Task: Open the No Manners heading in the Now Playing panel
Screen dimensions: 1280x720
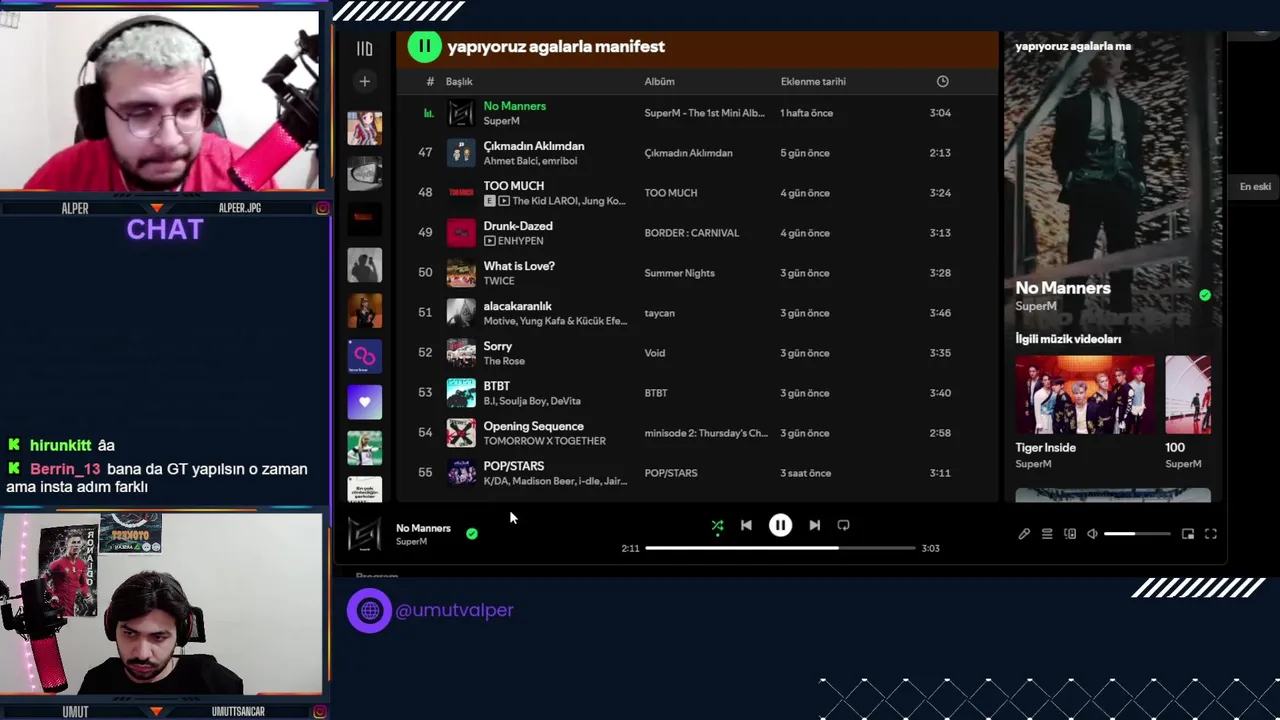Action: (1063, 288)
